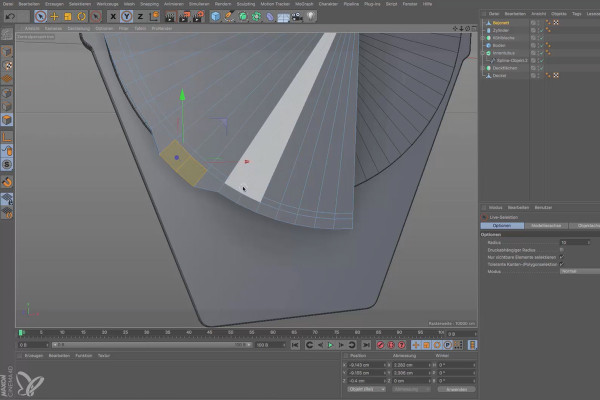Toggle the green check of Spline-Objekt.2

541,60
